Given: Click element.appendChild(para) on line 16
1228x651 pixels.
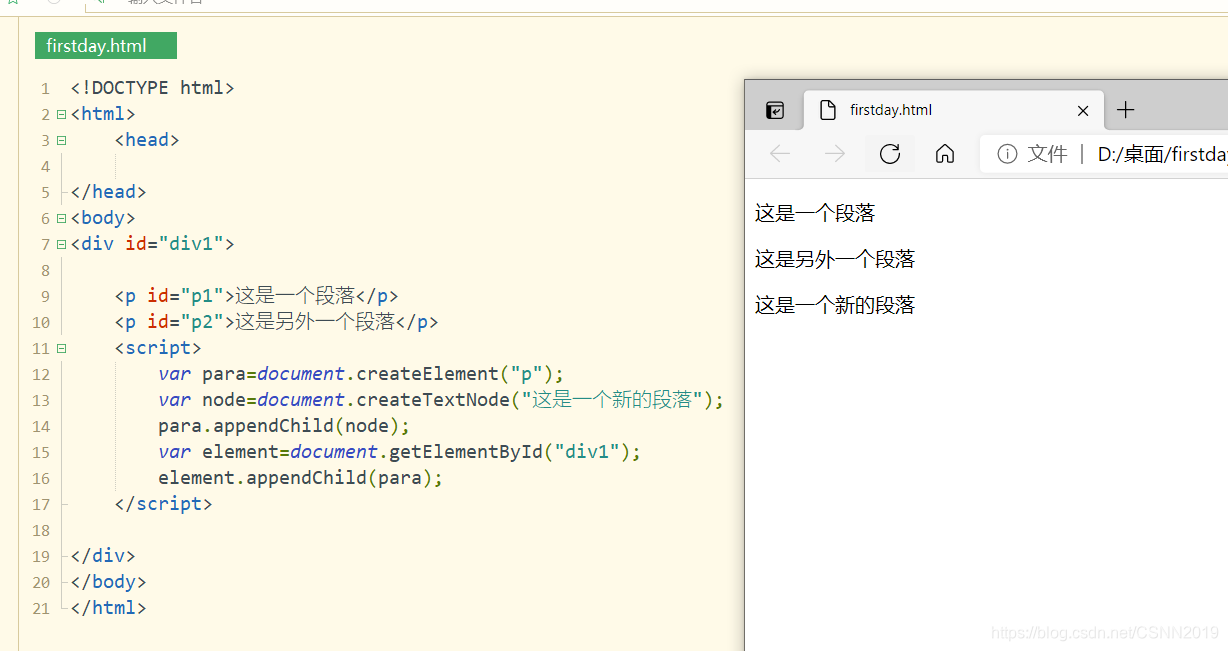Looking at the screenshot, I should [300, 478].
